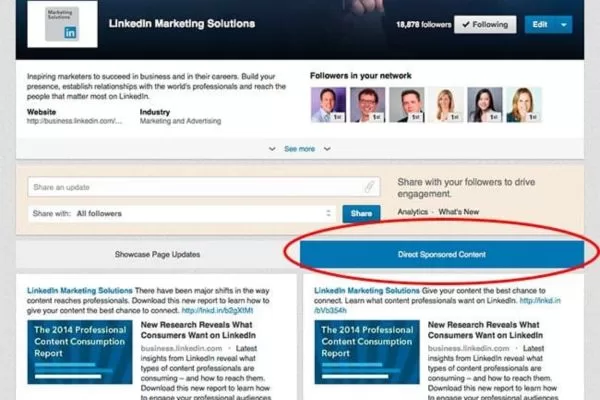
Task: Click the LinkedIn Marketing Solutions page title
Action: (x=182, y=24)
